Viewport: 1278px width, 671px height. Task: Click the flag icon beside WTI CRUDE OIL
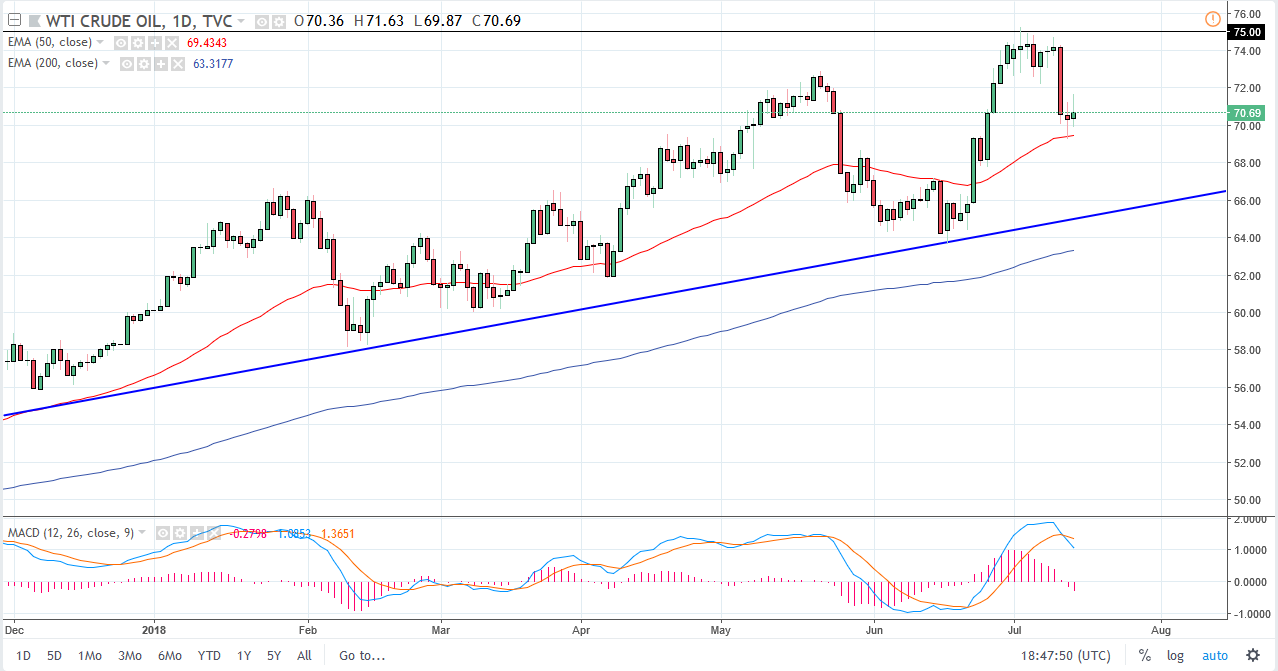(37, 20)
